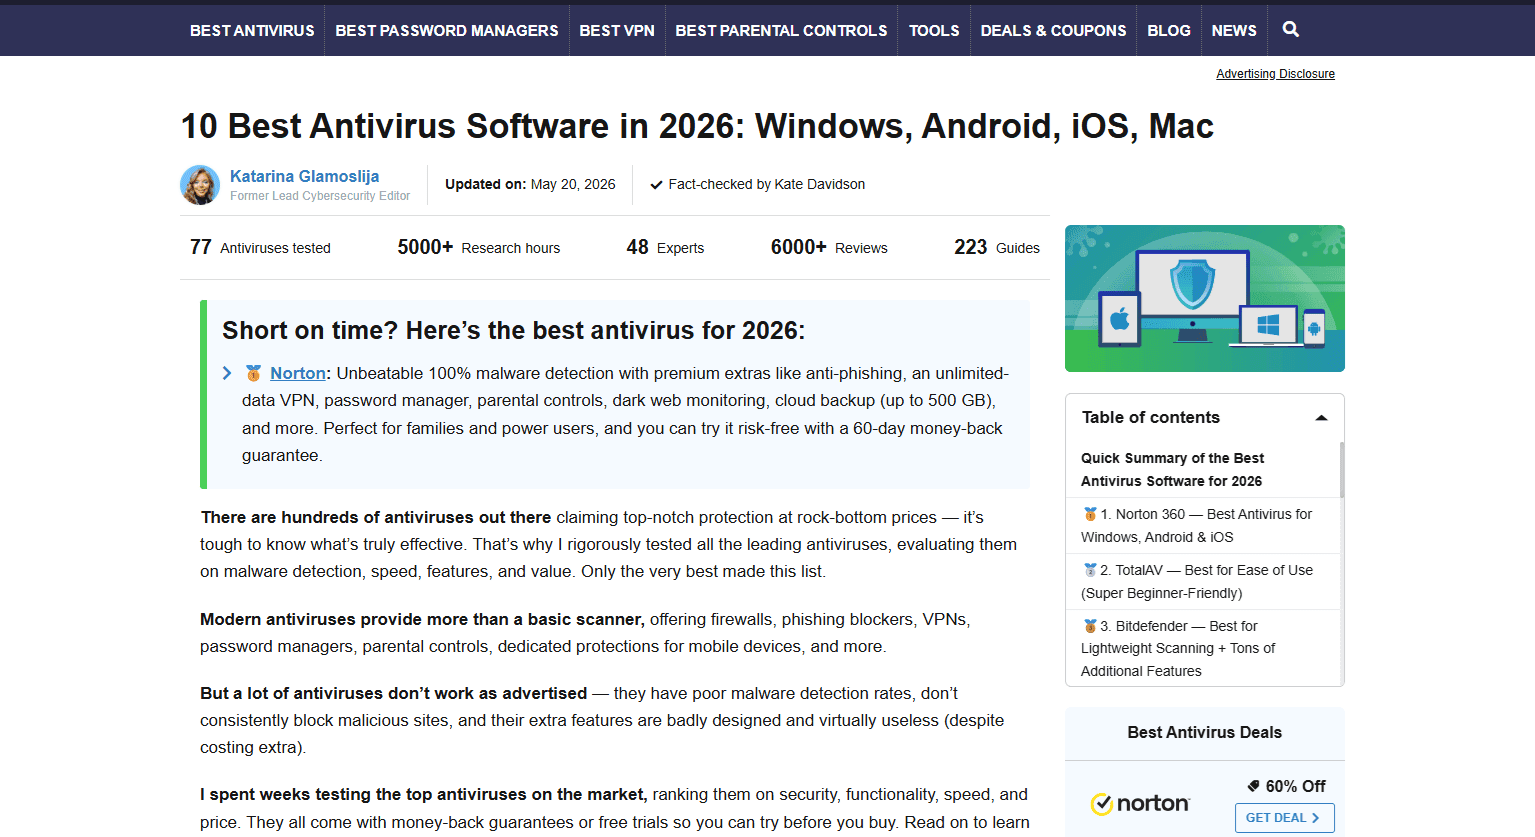1535x837 pixels.
Task: Click the '223 Guides' stat
Action: point(997,247)
